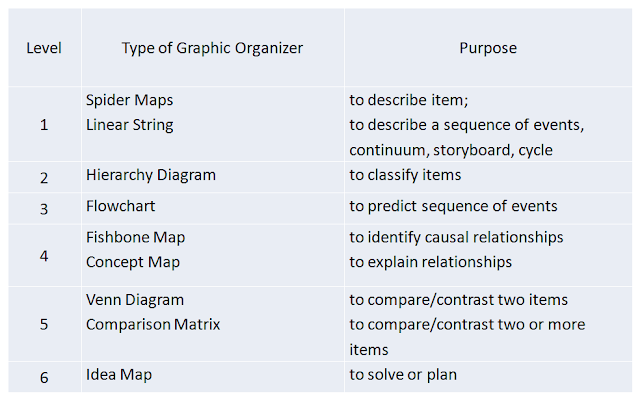
Task: Click 'to identify causal relationships' text
Action: (x=456, y=237)
